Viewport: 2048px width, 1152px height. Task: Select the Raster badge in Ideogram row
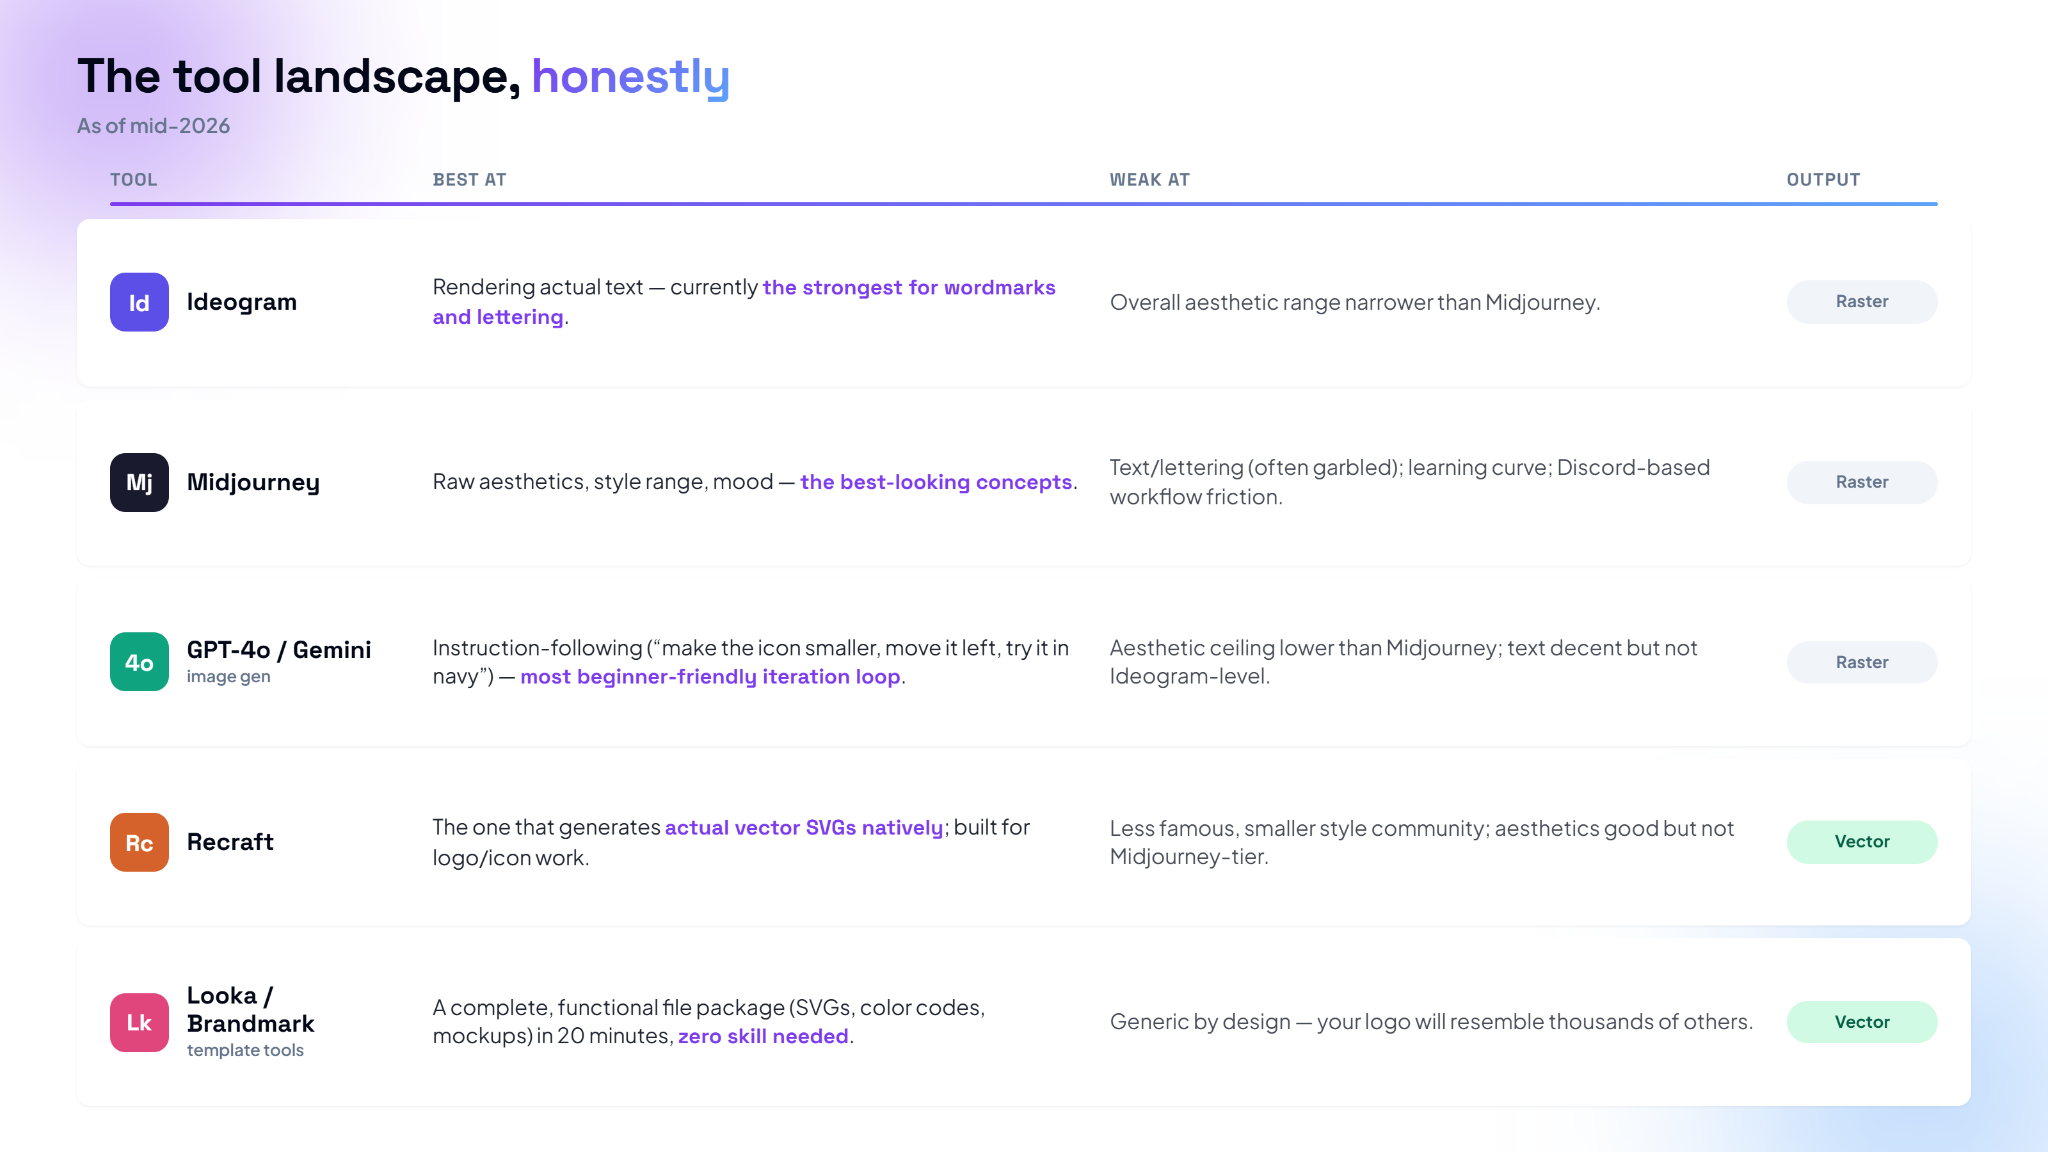[x=1862, y=302]
